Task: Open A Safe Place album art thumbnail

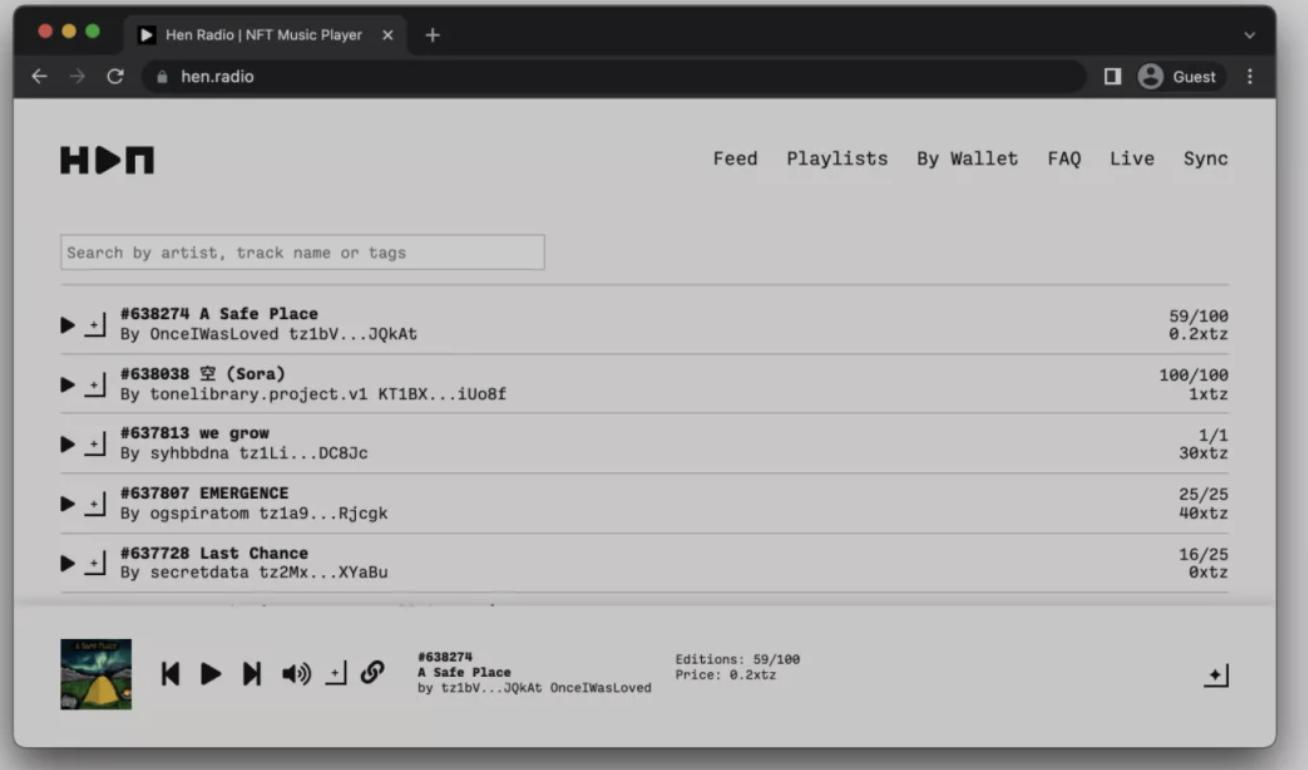Action: pos(96,674)
